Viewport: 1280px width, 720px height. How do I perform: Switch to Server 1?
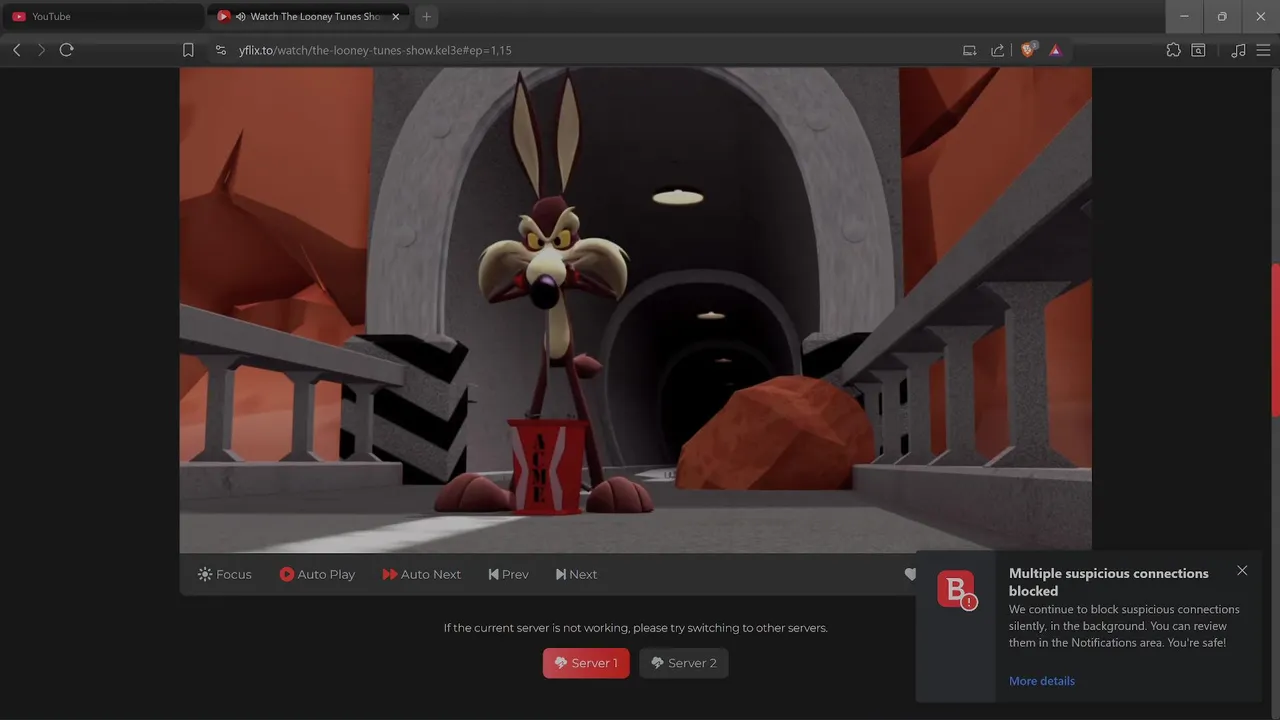[586, 663]
